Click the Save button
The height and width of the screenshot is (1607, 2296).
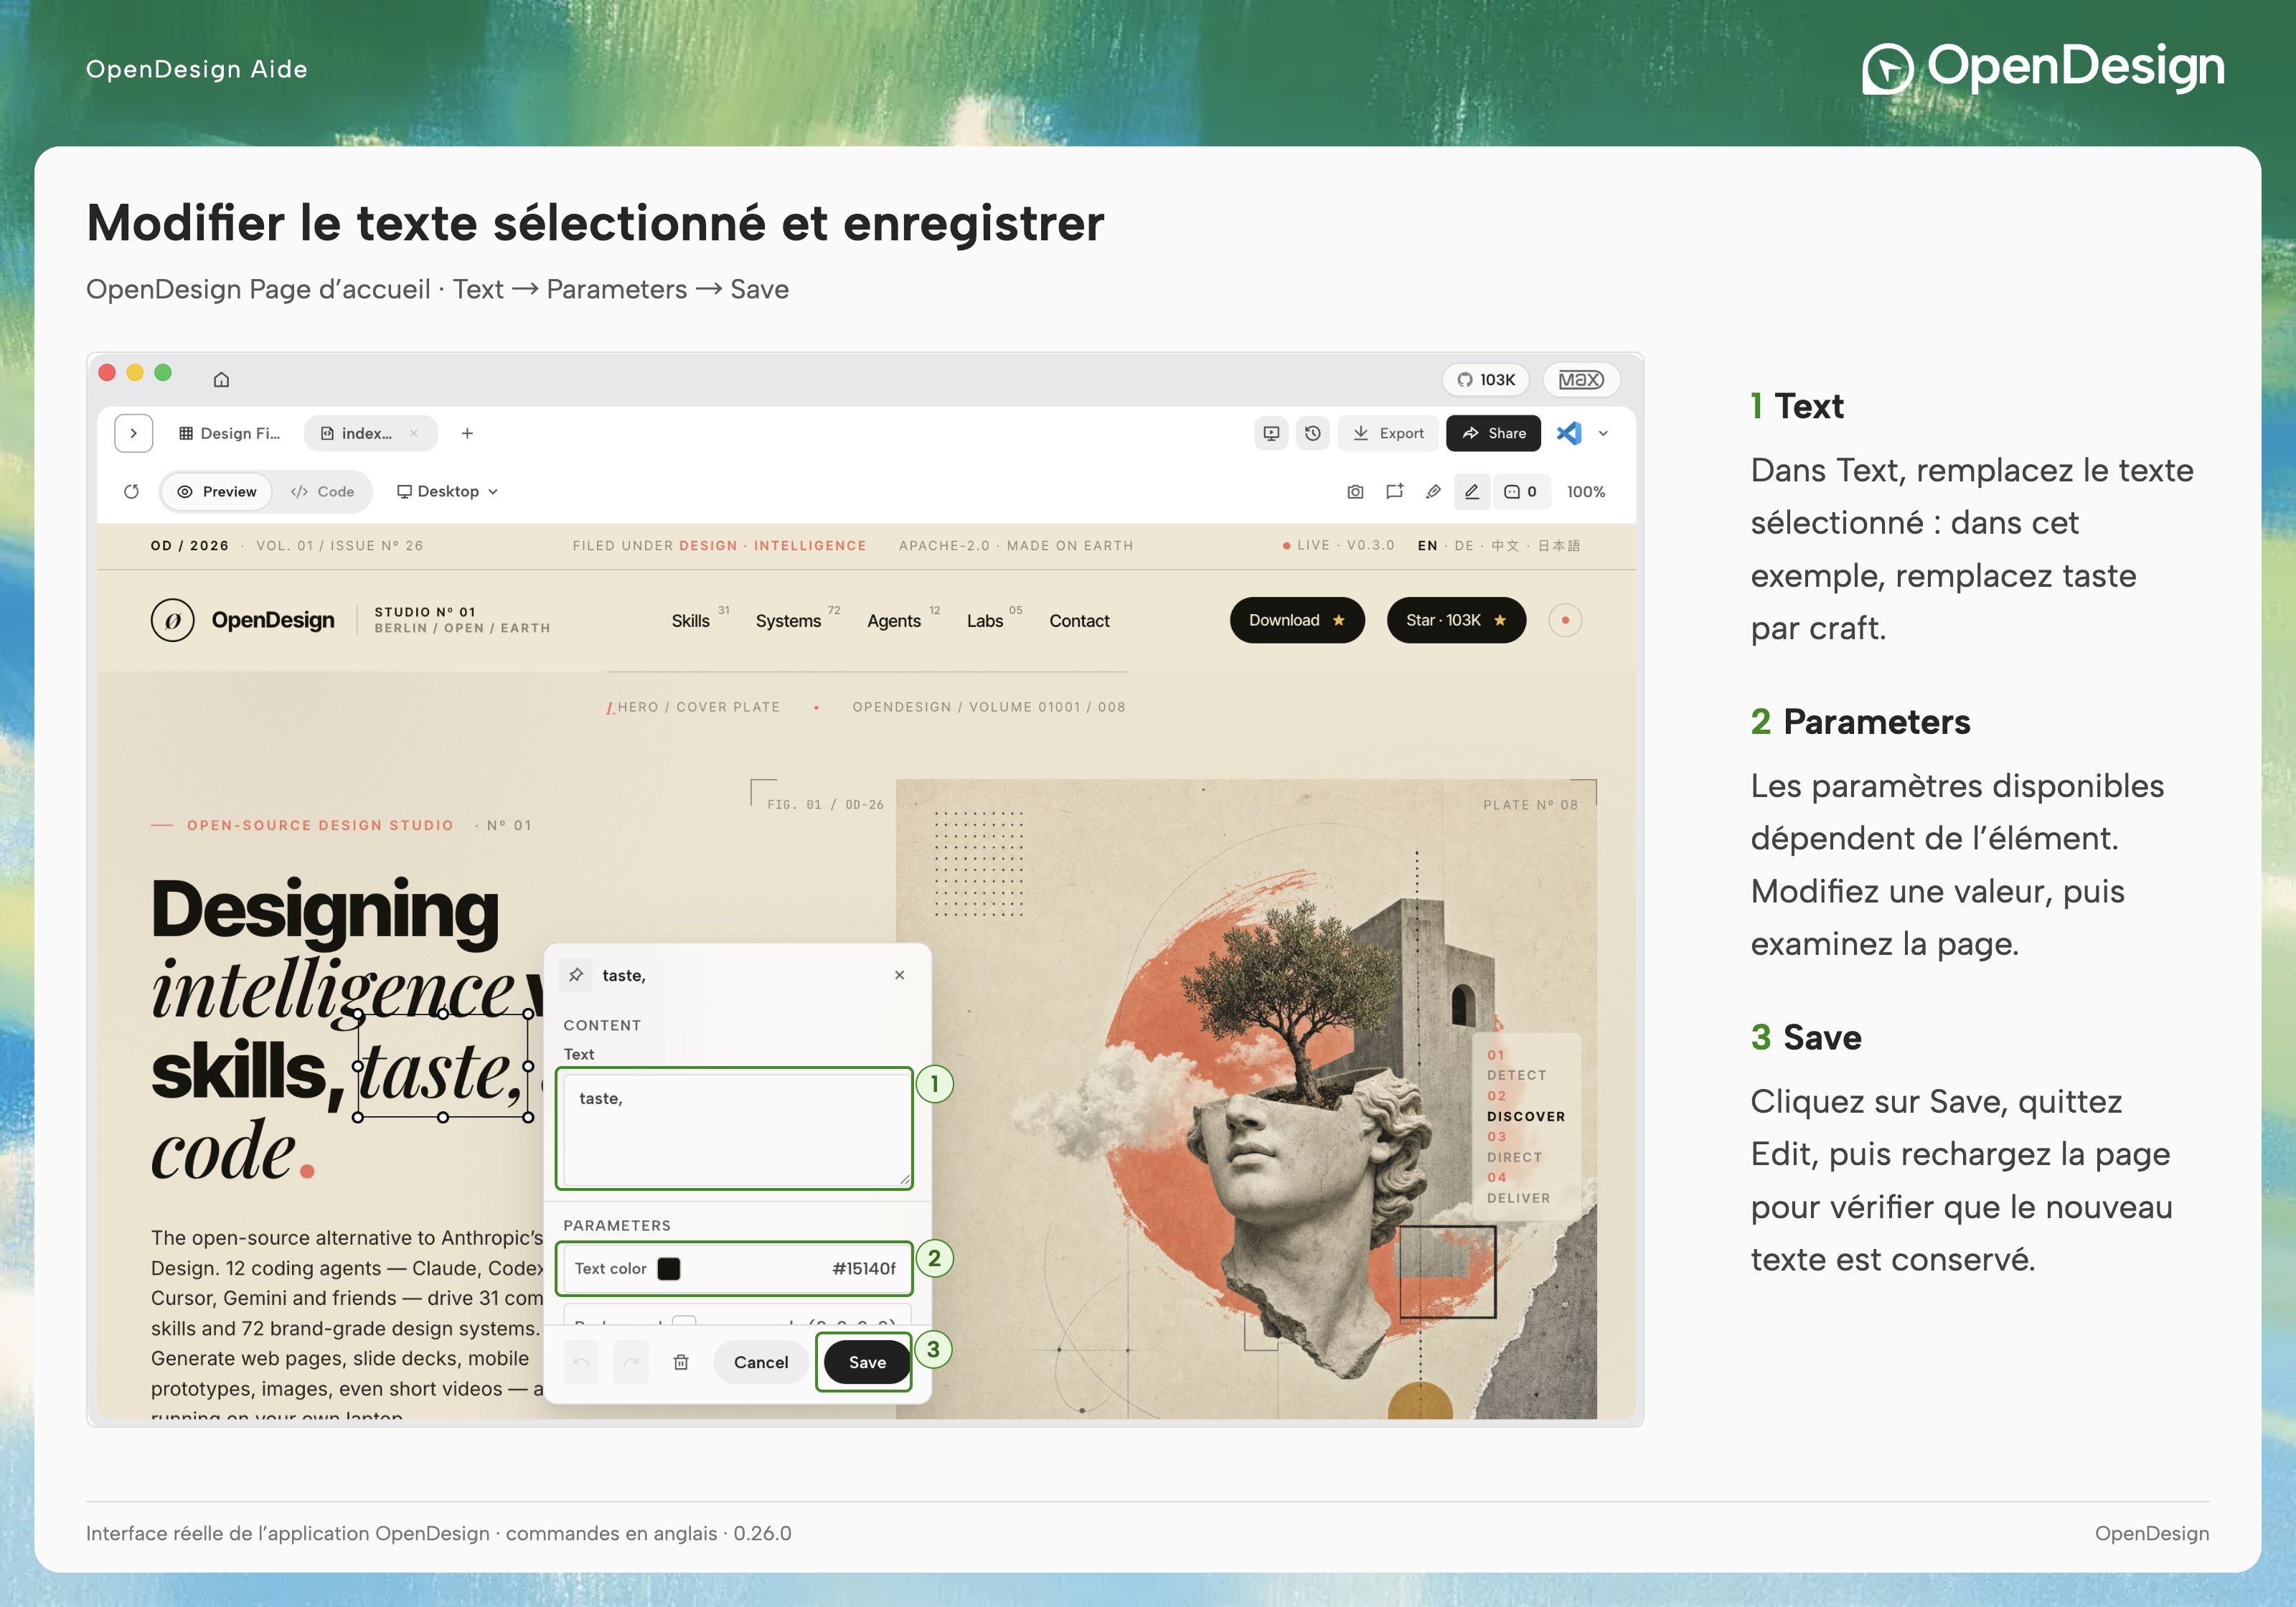(867, 1362)
